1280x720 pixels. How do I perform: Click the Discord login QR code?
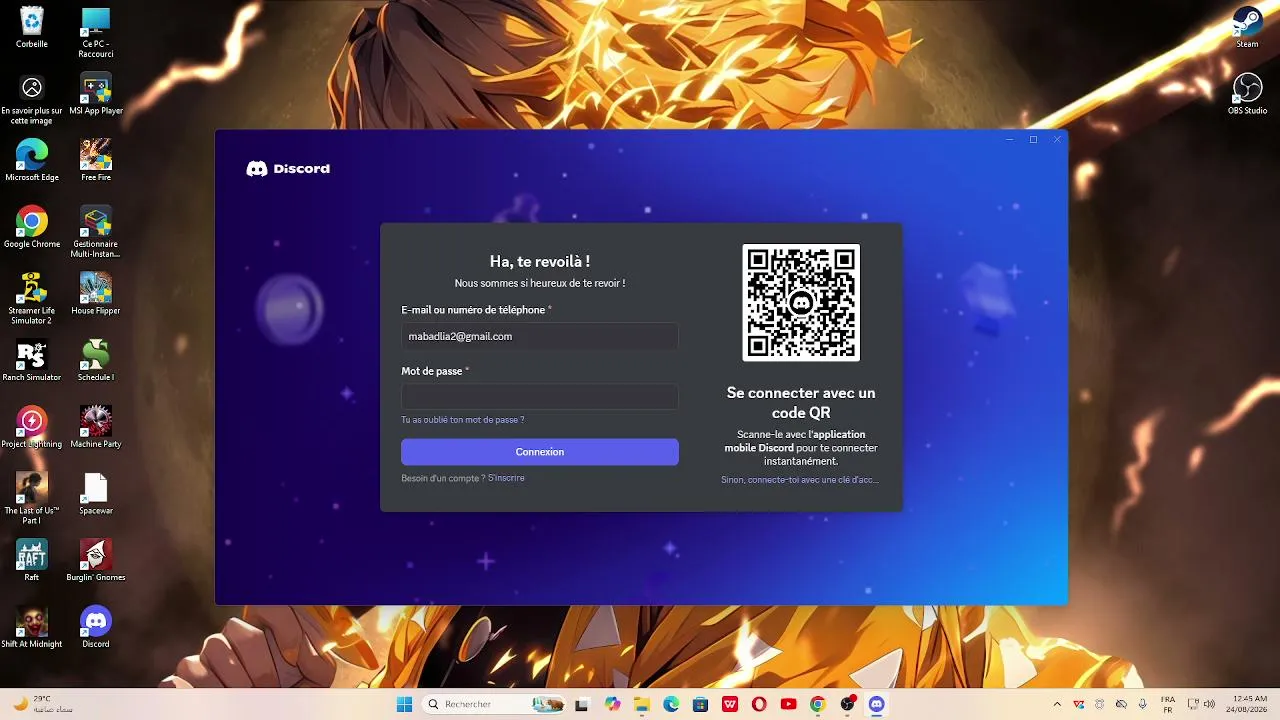[801, 302]
